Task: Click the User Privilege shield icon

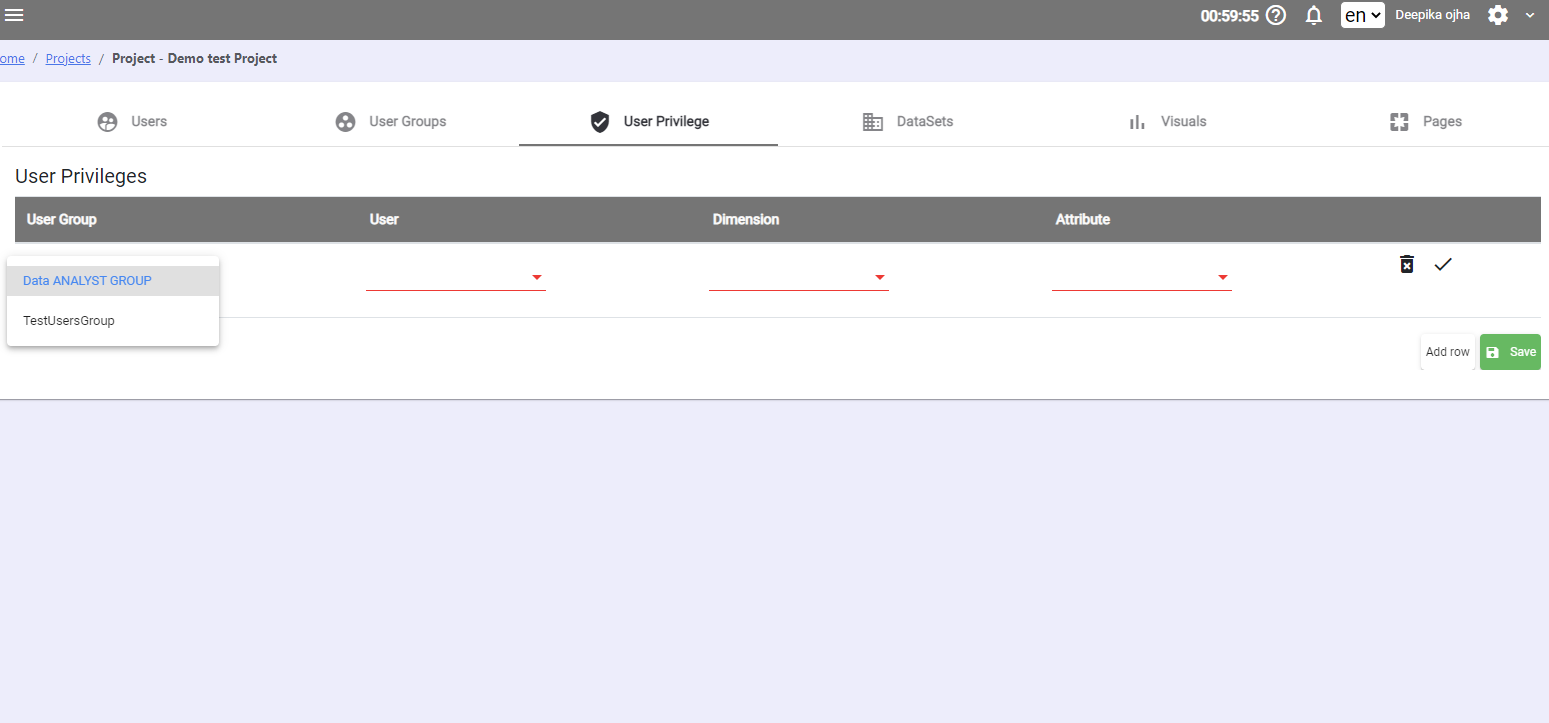Action: coord(600,121)
